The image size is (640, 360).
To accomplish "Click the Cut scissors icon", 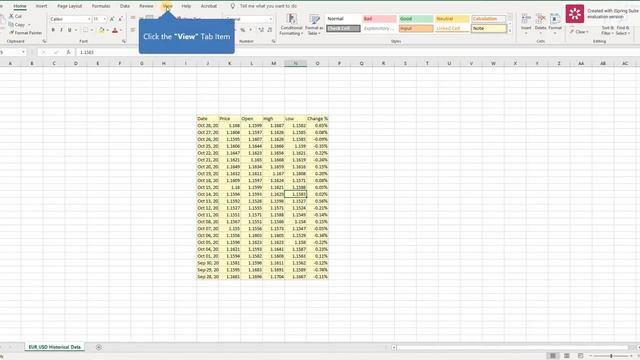I will [11, 16].
